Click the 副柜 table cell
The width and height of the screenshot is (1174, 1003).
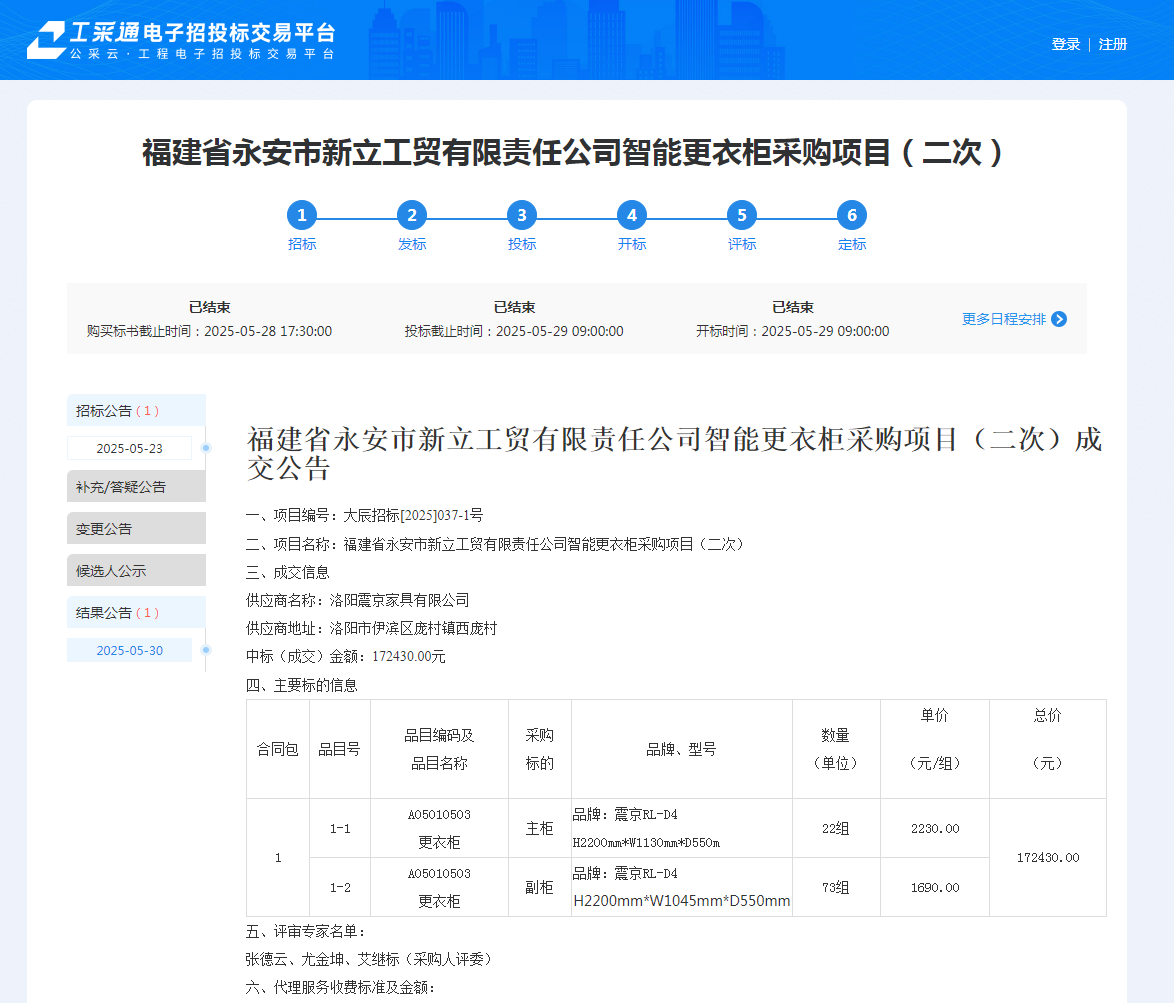(x=539, y=888)
